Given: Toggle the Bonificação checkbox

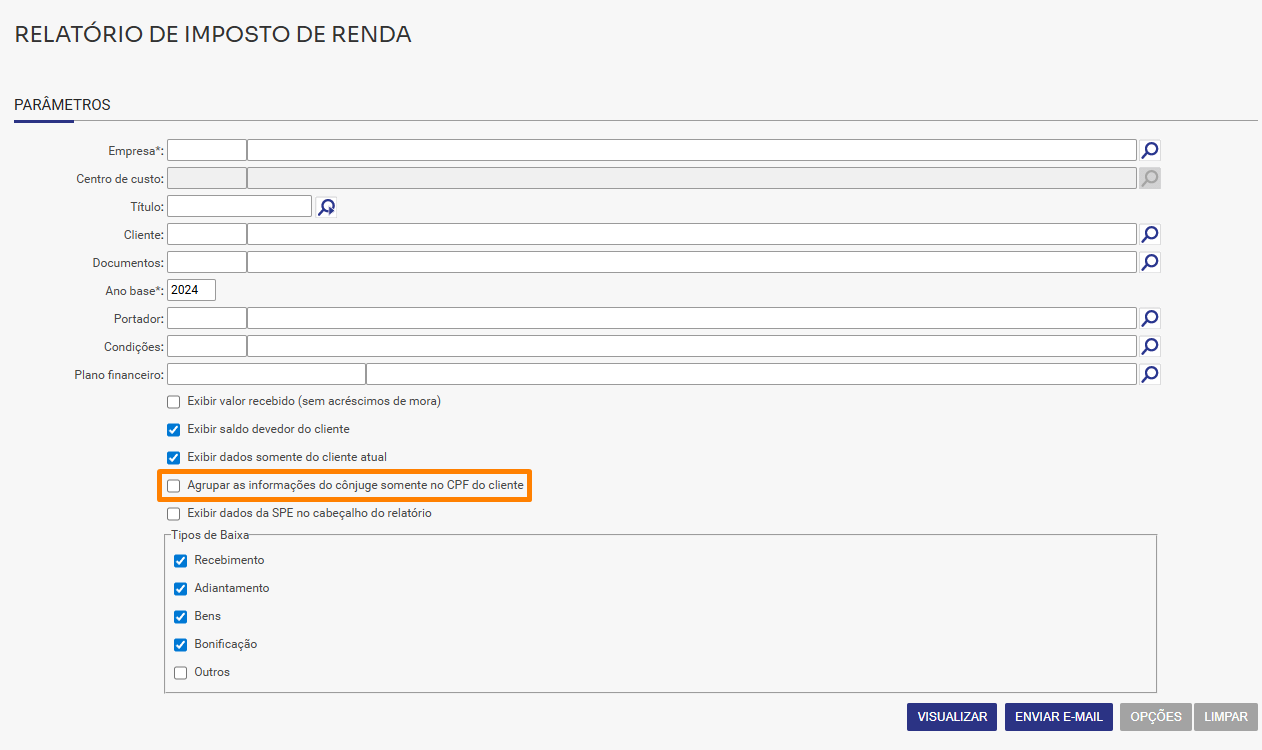Looking at the screenshot, I should (181, 645).
